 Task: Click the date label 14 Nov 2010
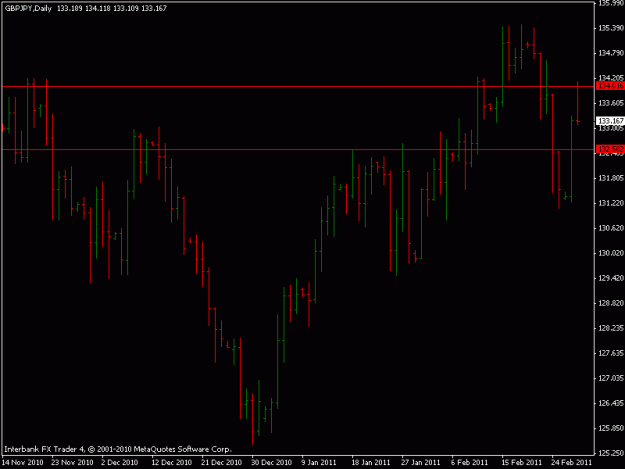23,462
